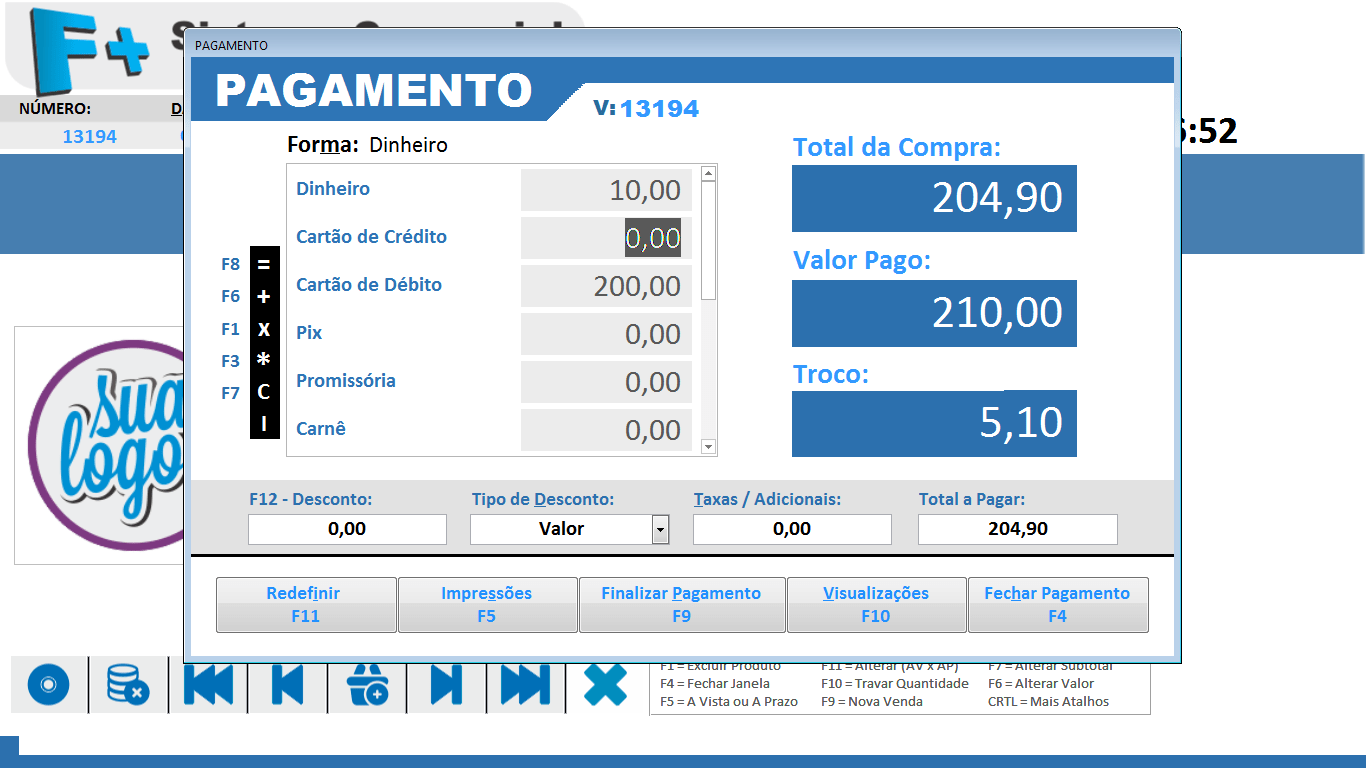Open Visualizações F10 button
This screenshot has height=768, width=1366.
point(876,605)
